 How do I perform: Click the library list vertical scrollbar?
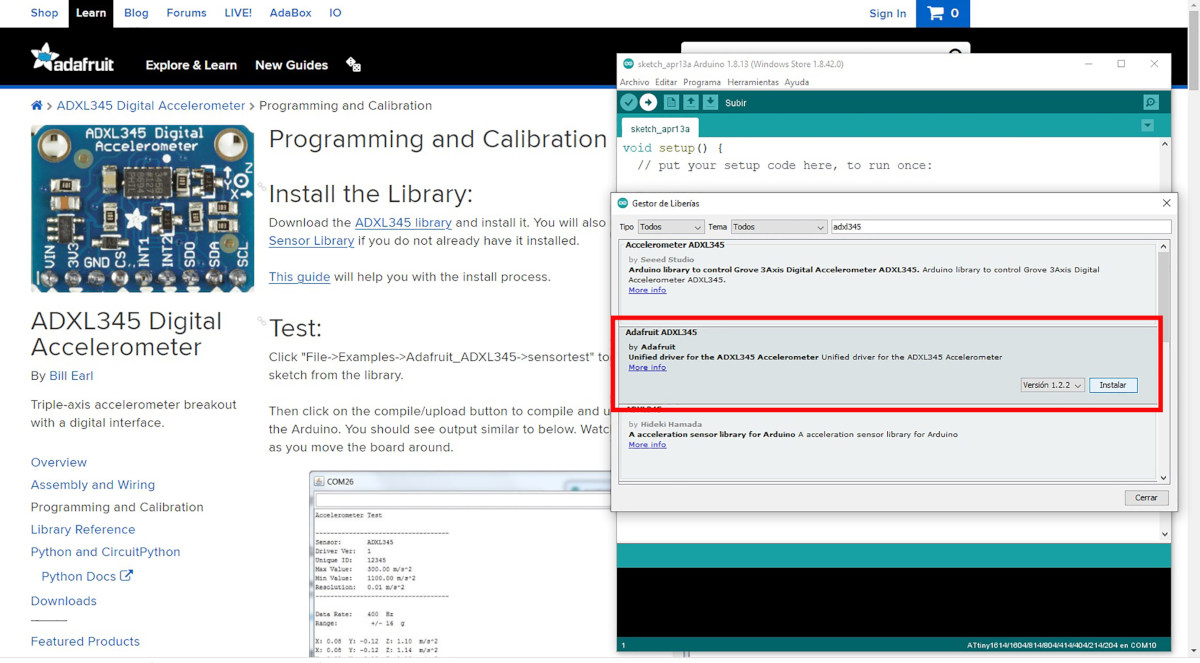(x=1163, y=362)
